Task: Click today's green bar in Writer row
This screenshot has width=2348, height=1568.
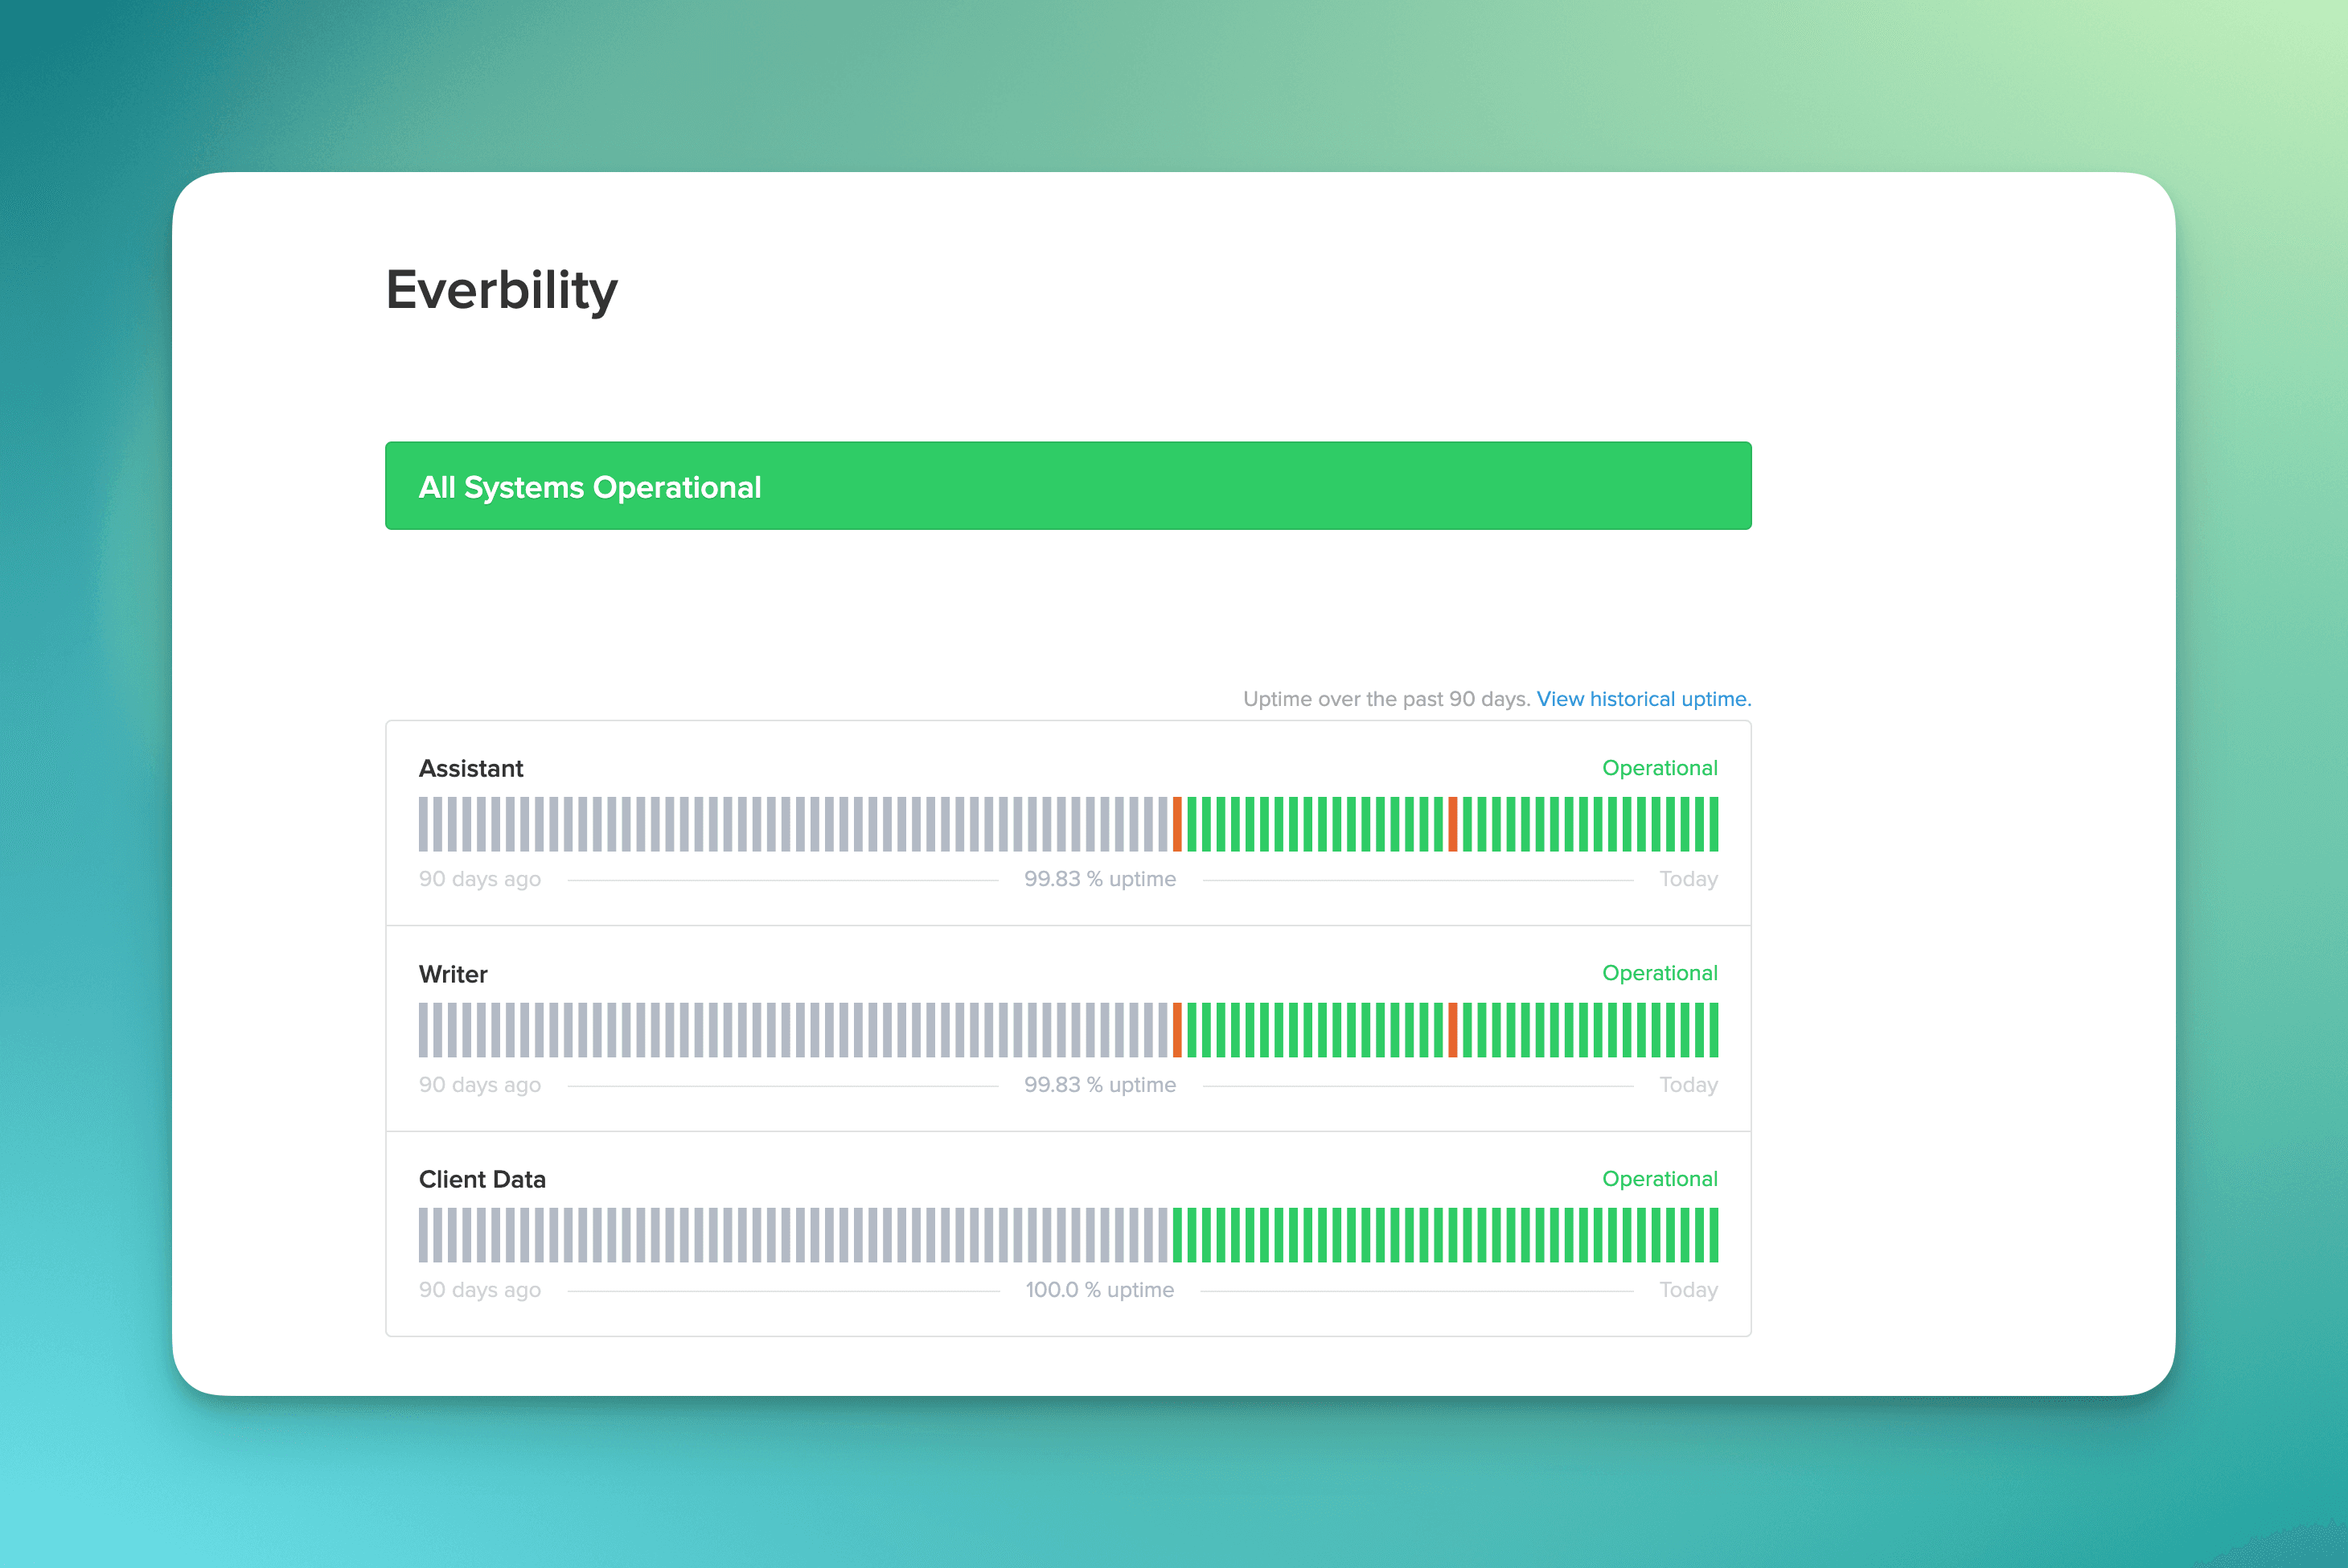Action: [1713, 1030]
